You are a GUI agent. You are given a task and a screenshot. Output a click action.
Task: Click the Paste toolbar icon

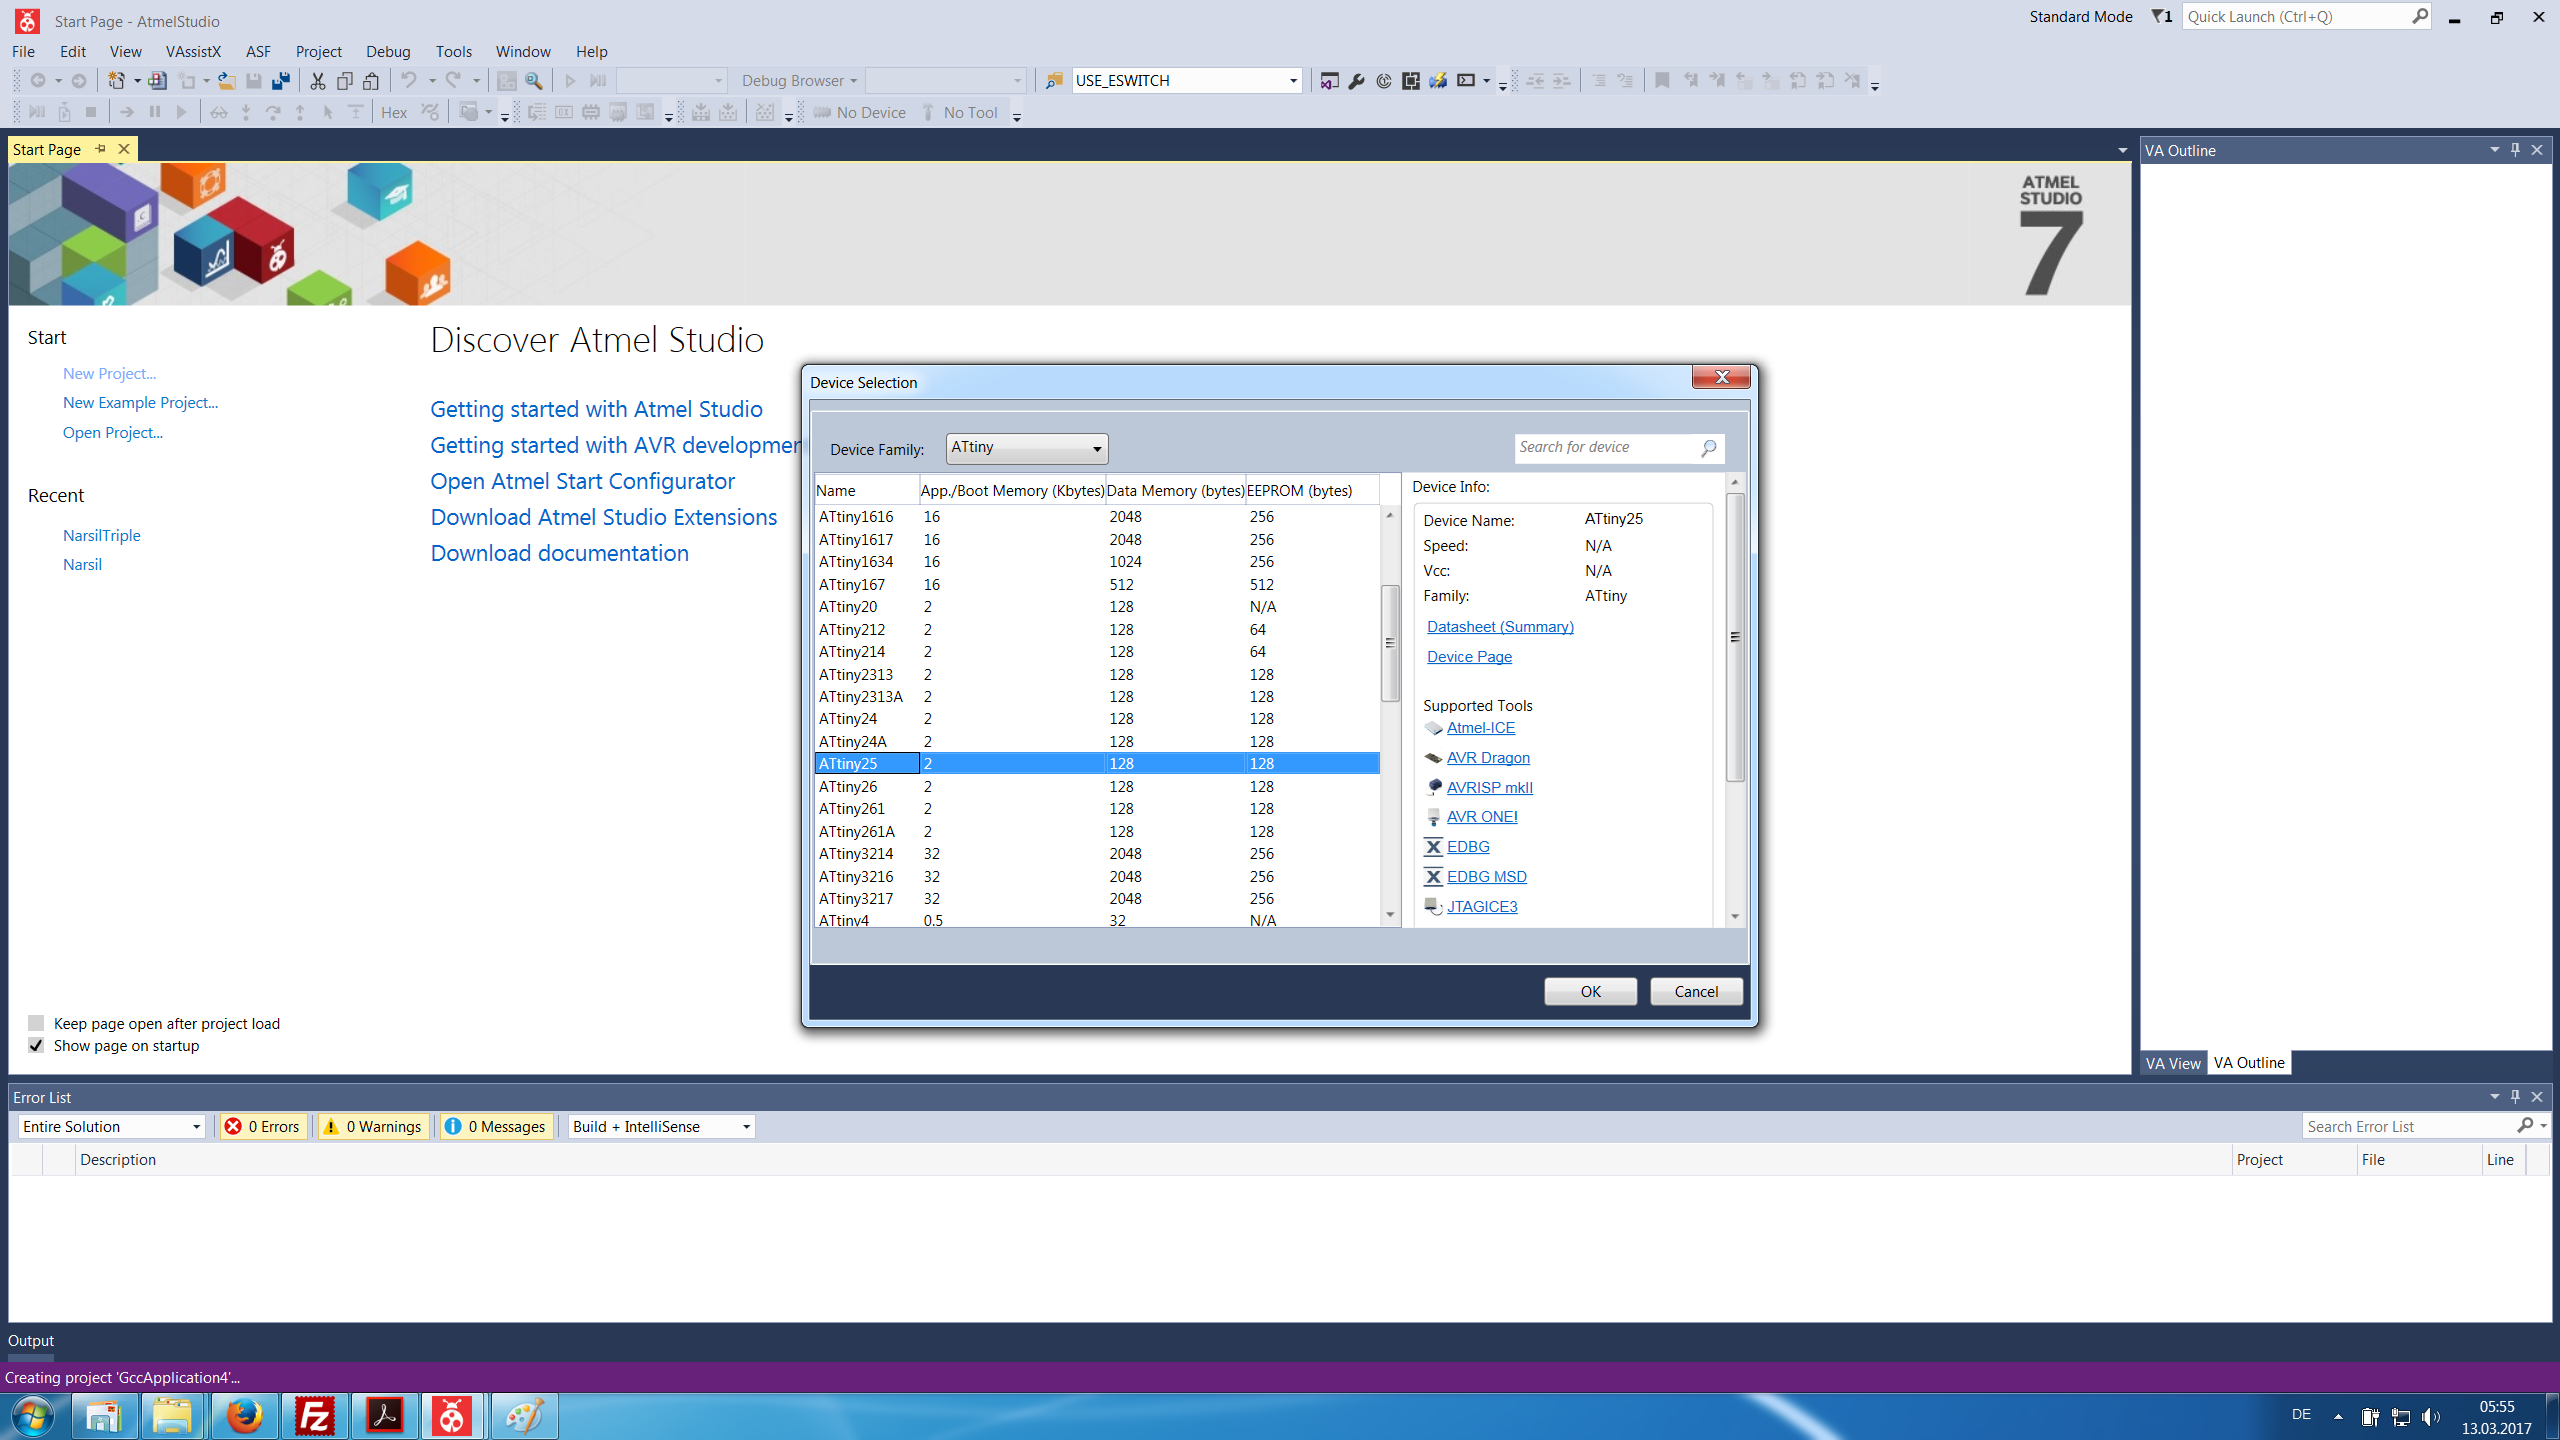pos(371,81)
